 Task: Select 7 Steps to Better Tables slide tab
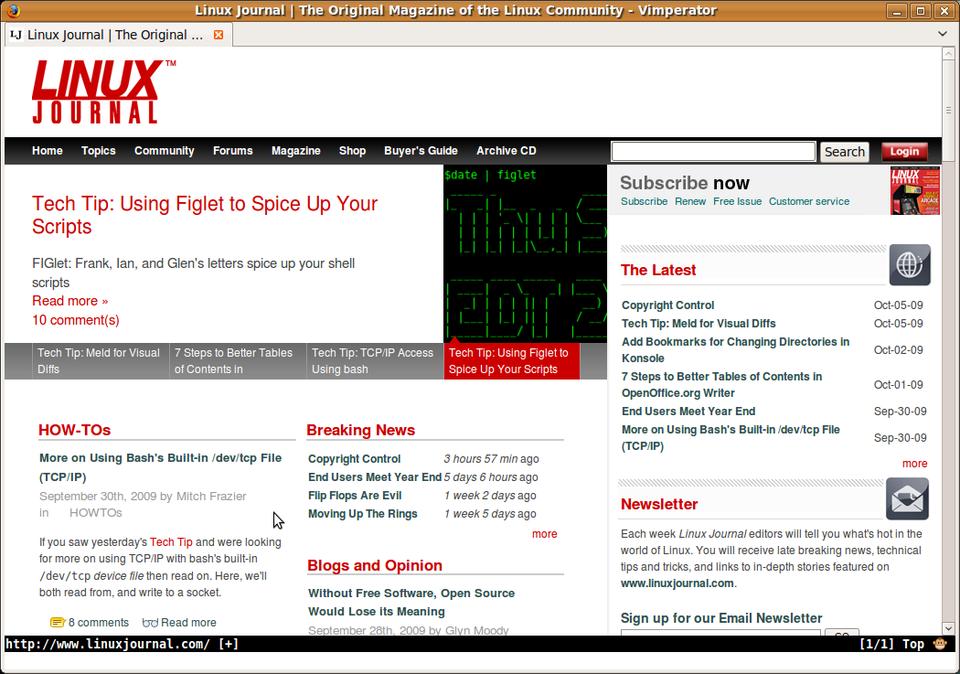(238, 361)
